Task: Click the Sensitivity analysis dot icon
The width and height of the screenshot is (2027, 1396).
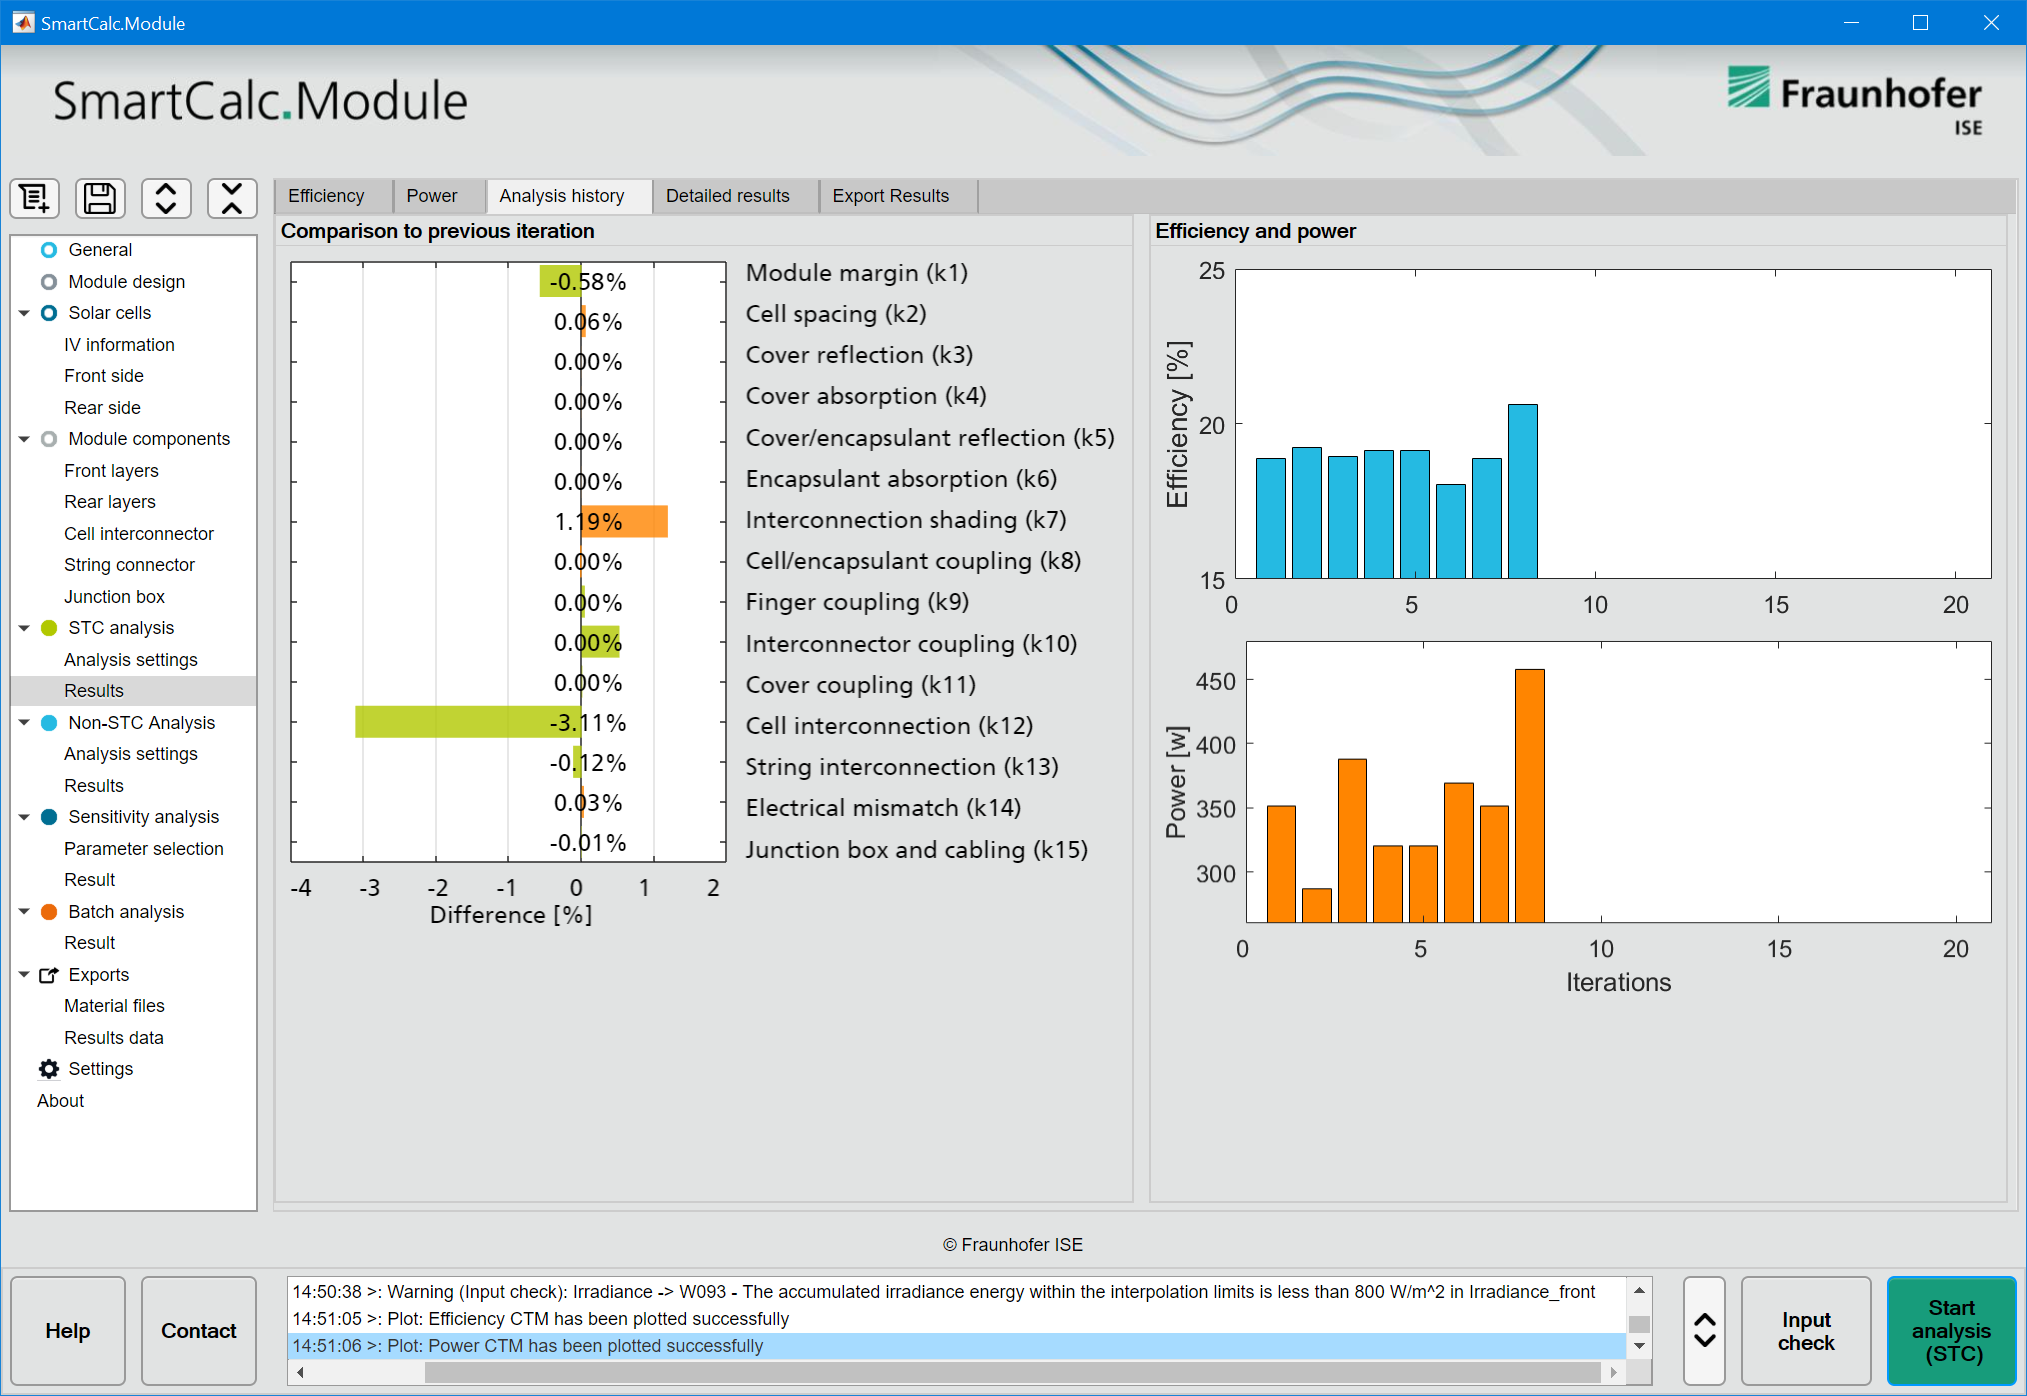Action: coord(48,817)
